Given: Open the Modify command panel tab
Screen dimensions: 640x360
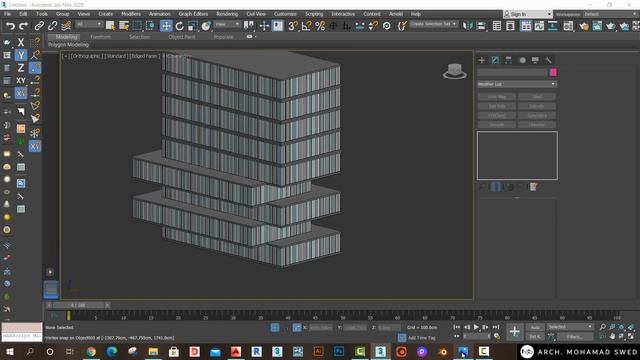Looking at the screenshot, I should [x=495, y=60].
